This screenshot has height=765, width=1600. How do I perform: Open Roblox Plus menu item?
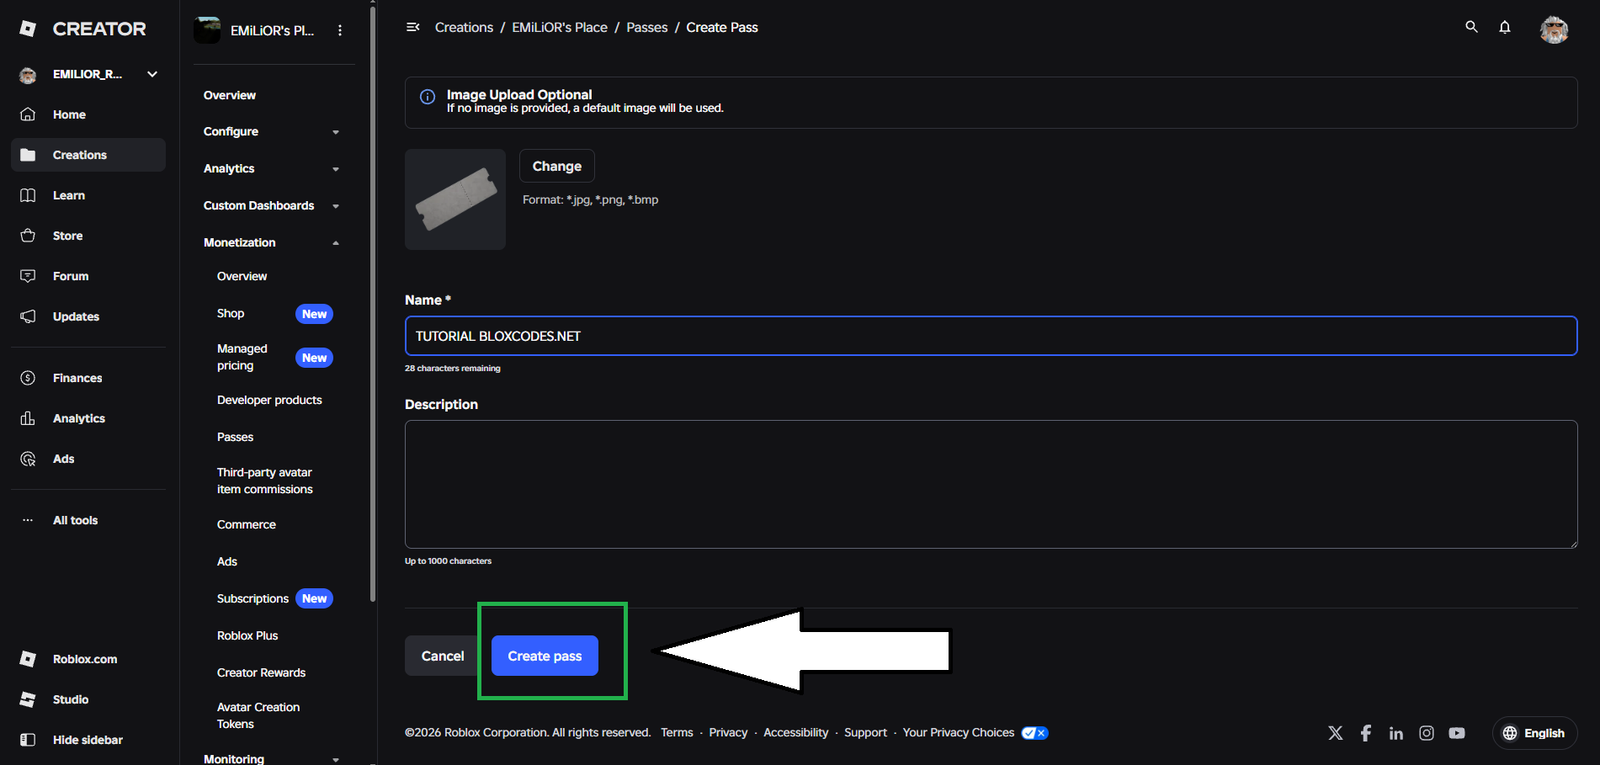(248, 635)
